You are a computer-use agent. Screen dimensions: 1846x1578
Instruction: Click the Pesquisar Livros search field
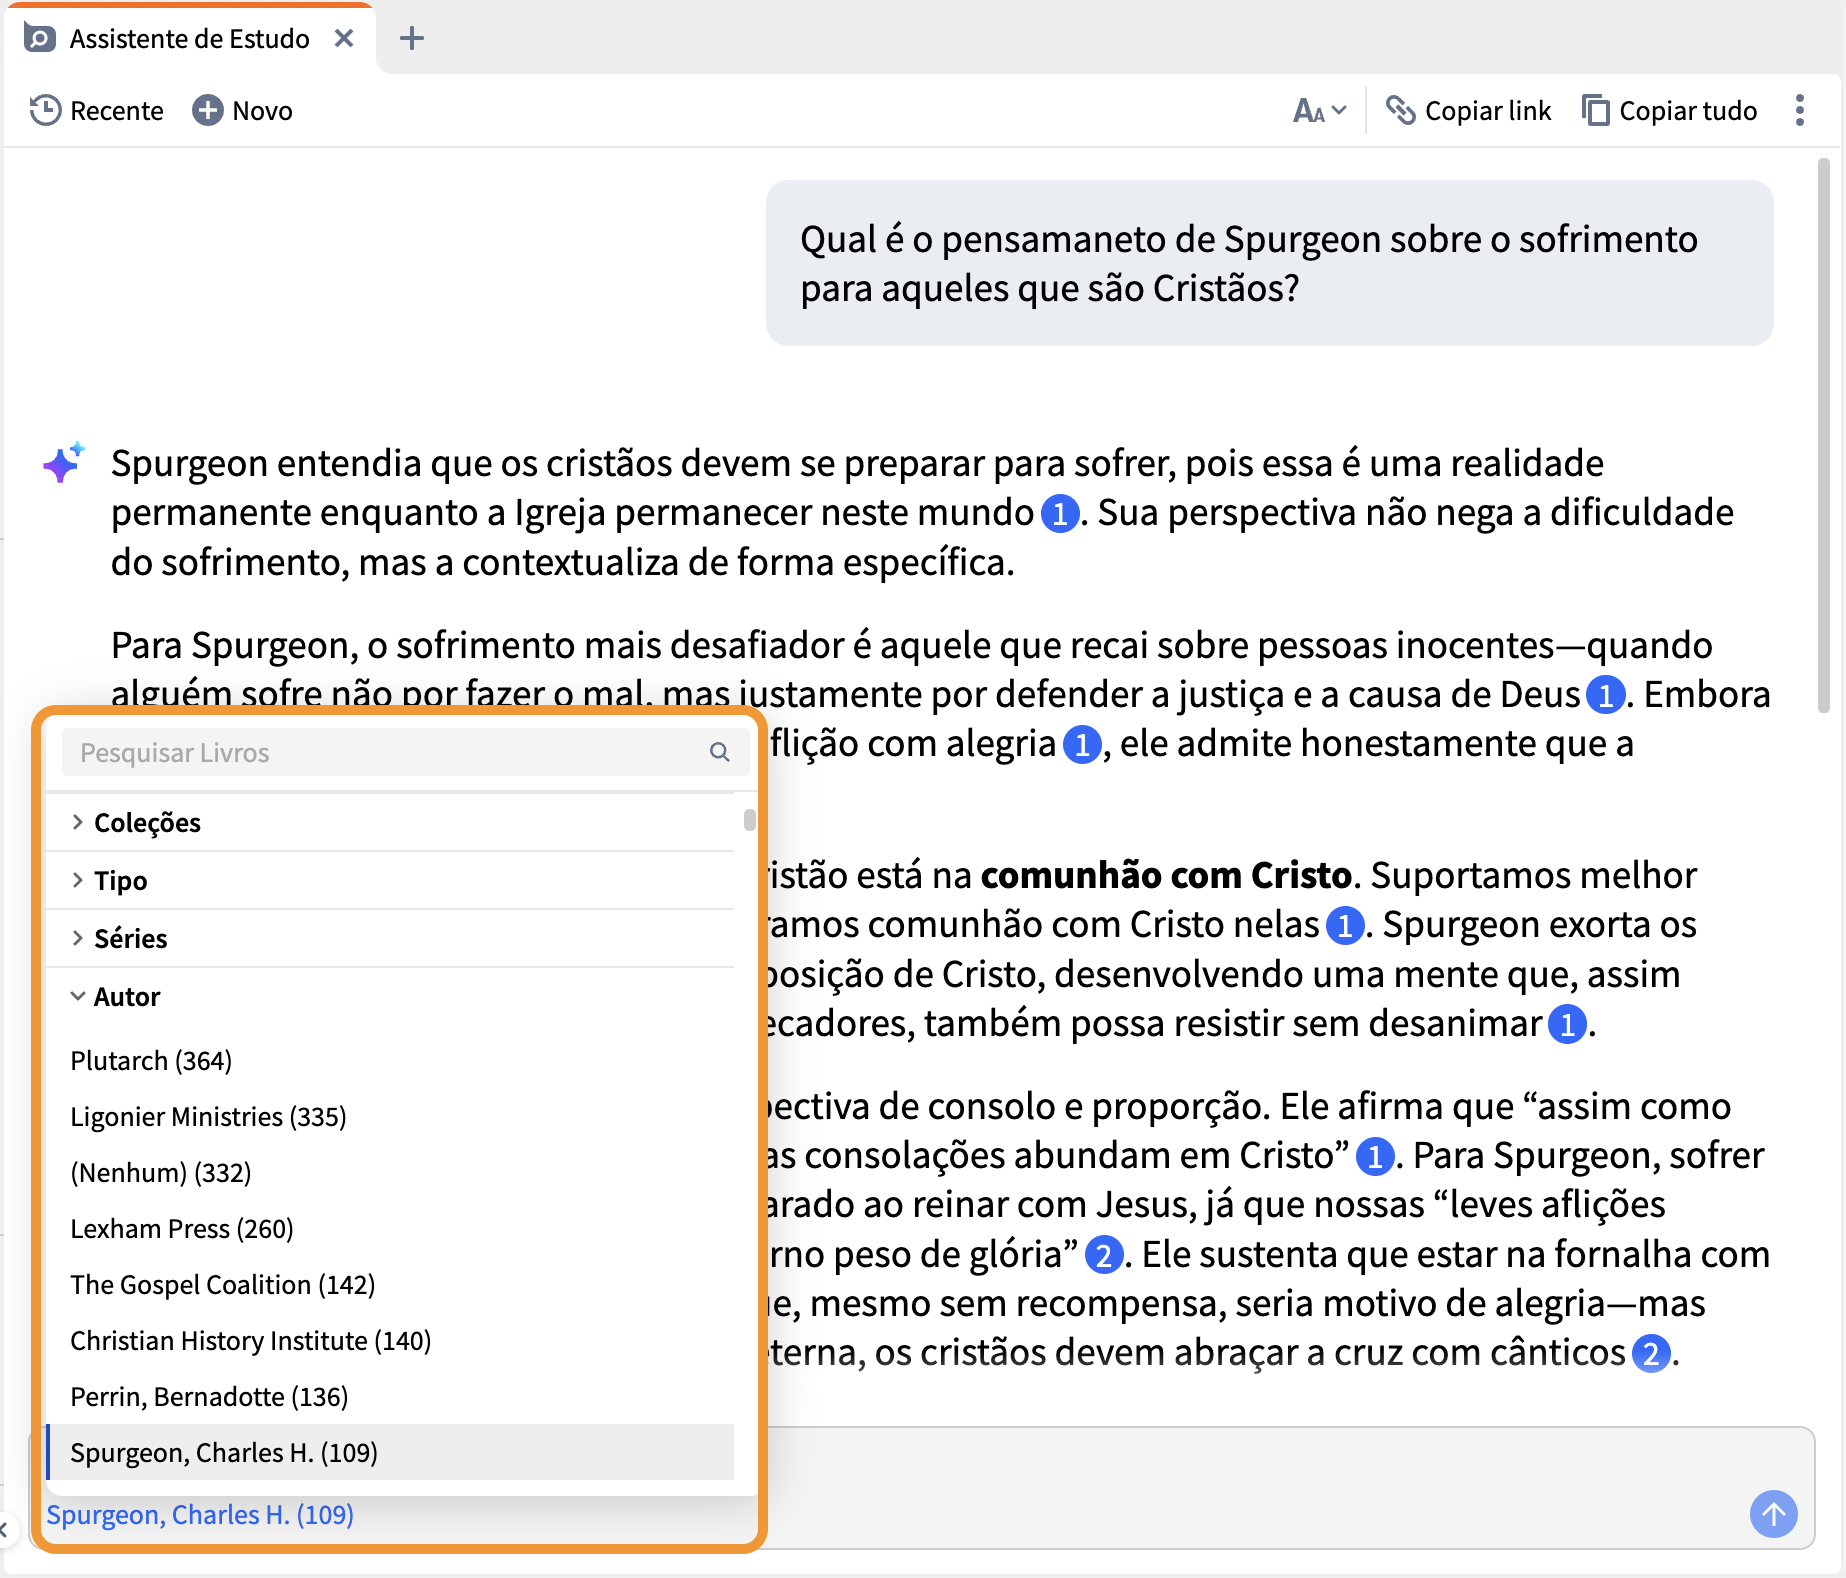(404, 753)
